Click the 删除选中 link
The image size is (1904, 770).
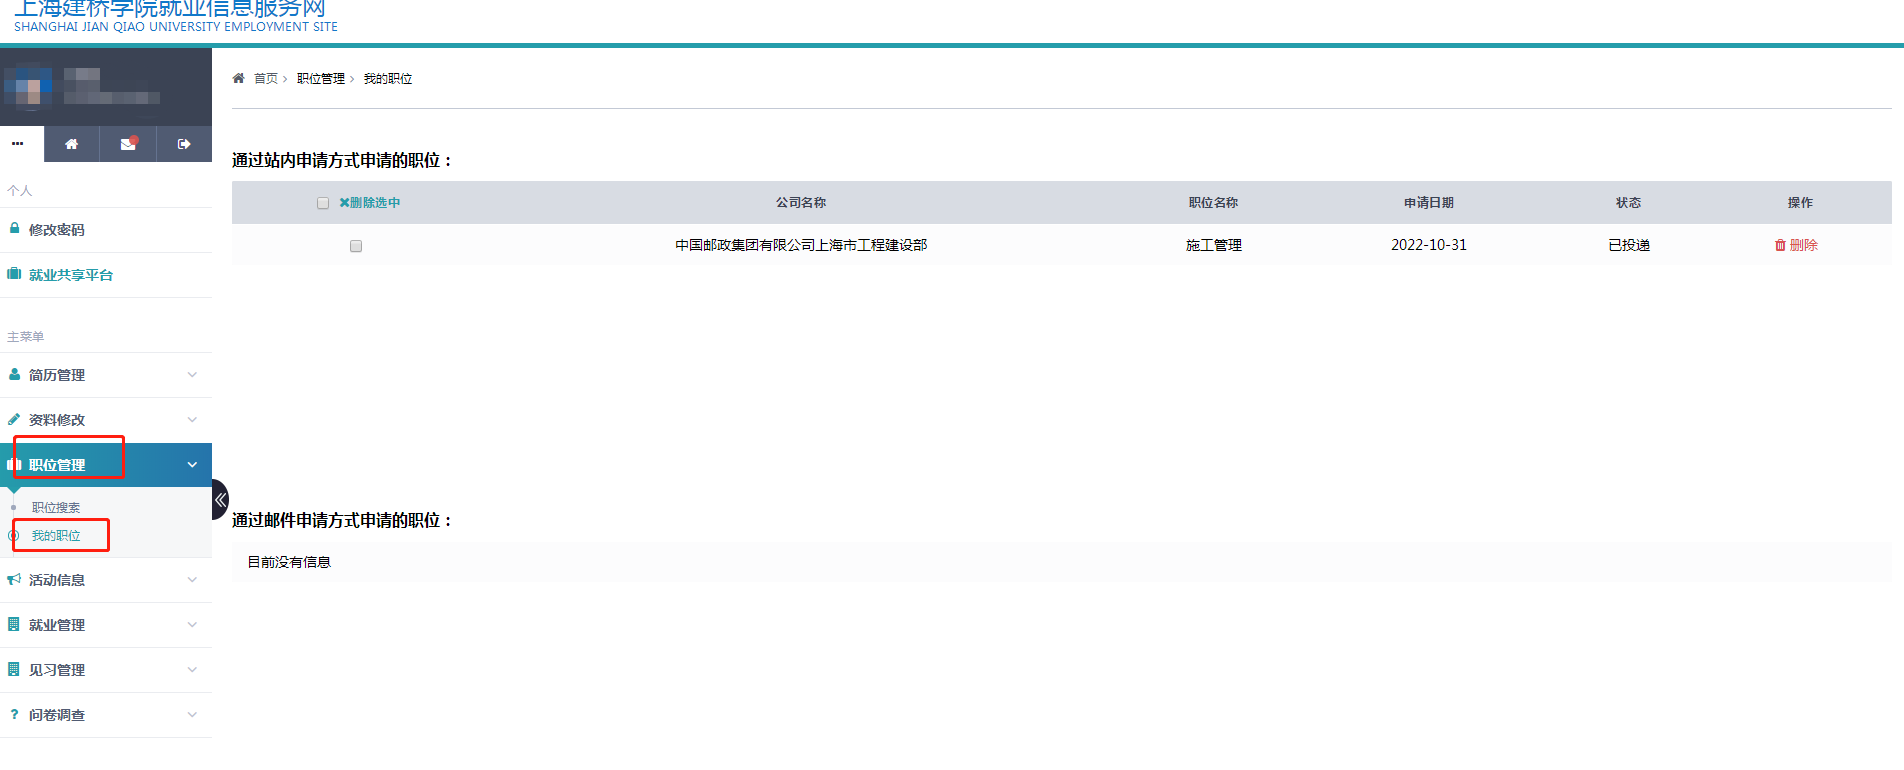click(370, 203)
